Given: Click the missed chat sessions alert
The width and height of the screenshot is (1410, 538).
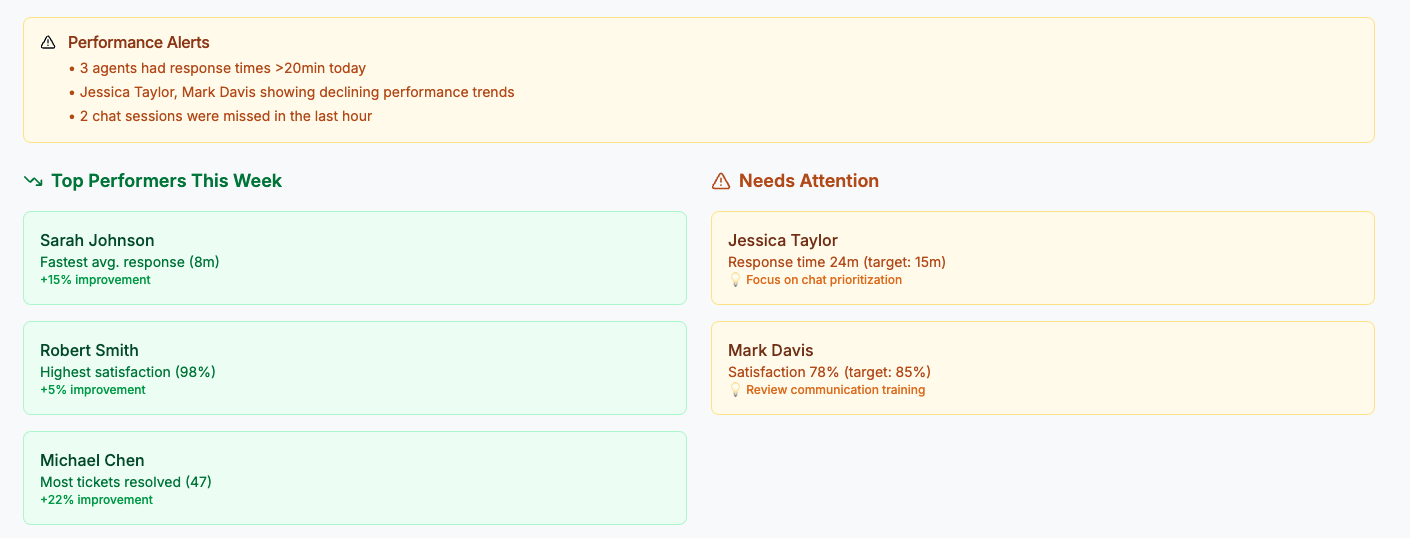Looking at the screenshot, I should (220, 116).
